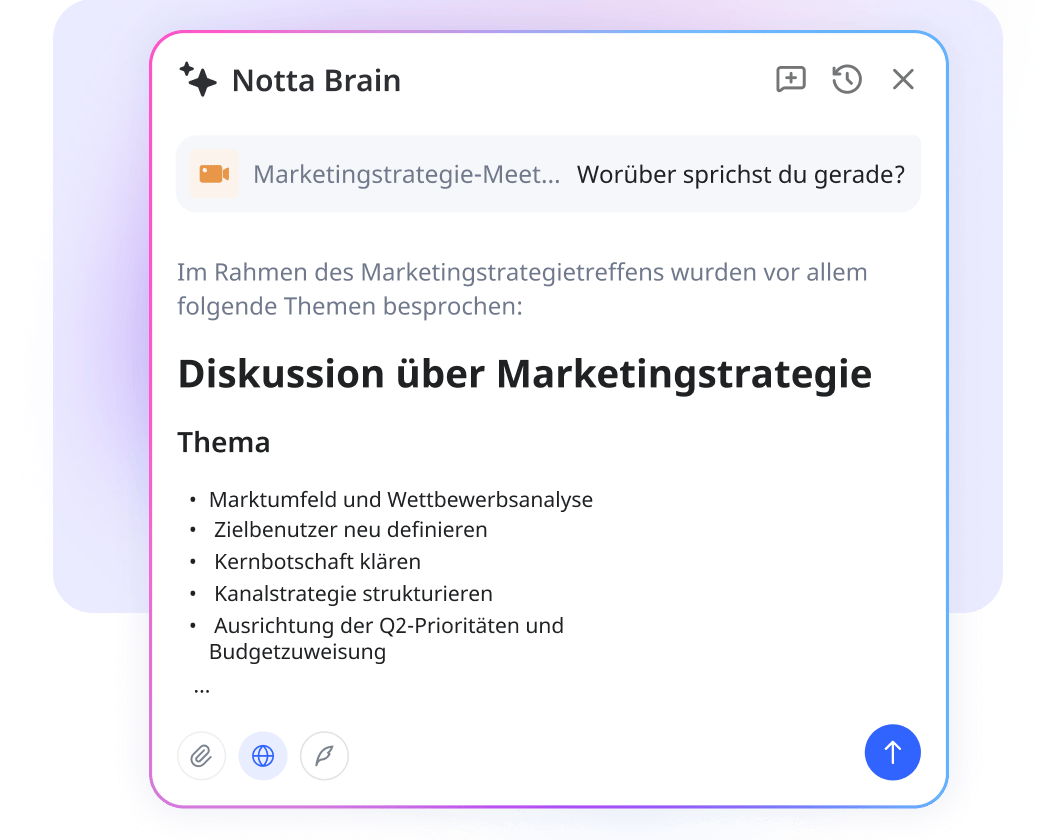Send message with blue arrow button
Image resolution: width=1057 pixels, height=840 pixels.
[893, 752]
